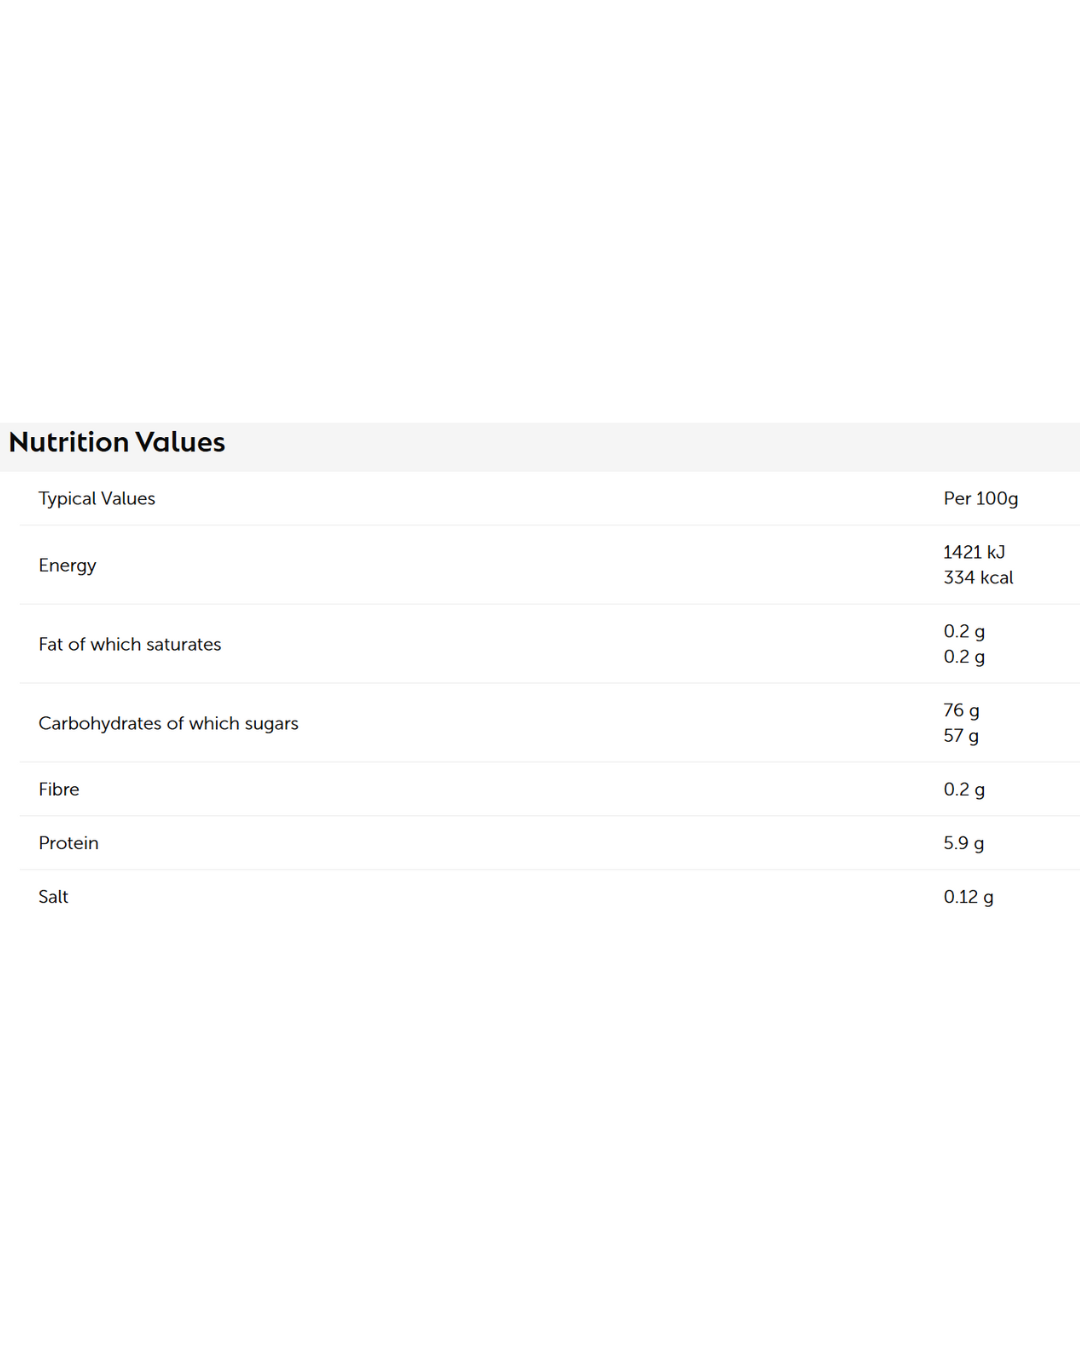1080x1350 pixels.
Task: Select the Energy row label
Action: click(67, 565)
